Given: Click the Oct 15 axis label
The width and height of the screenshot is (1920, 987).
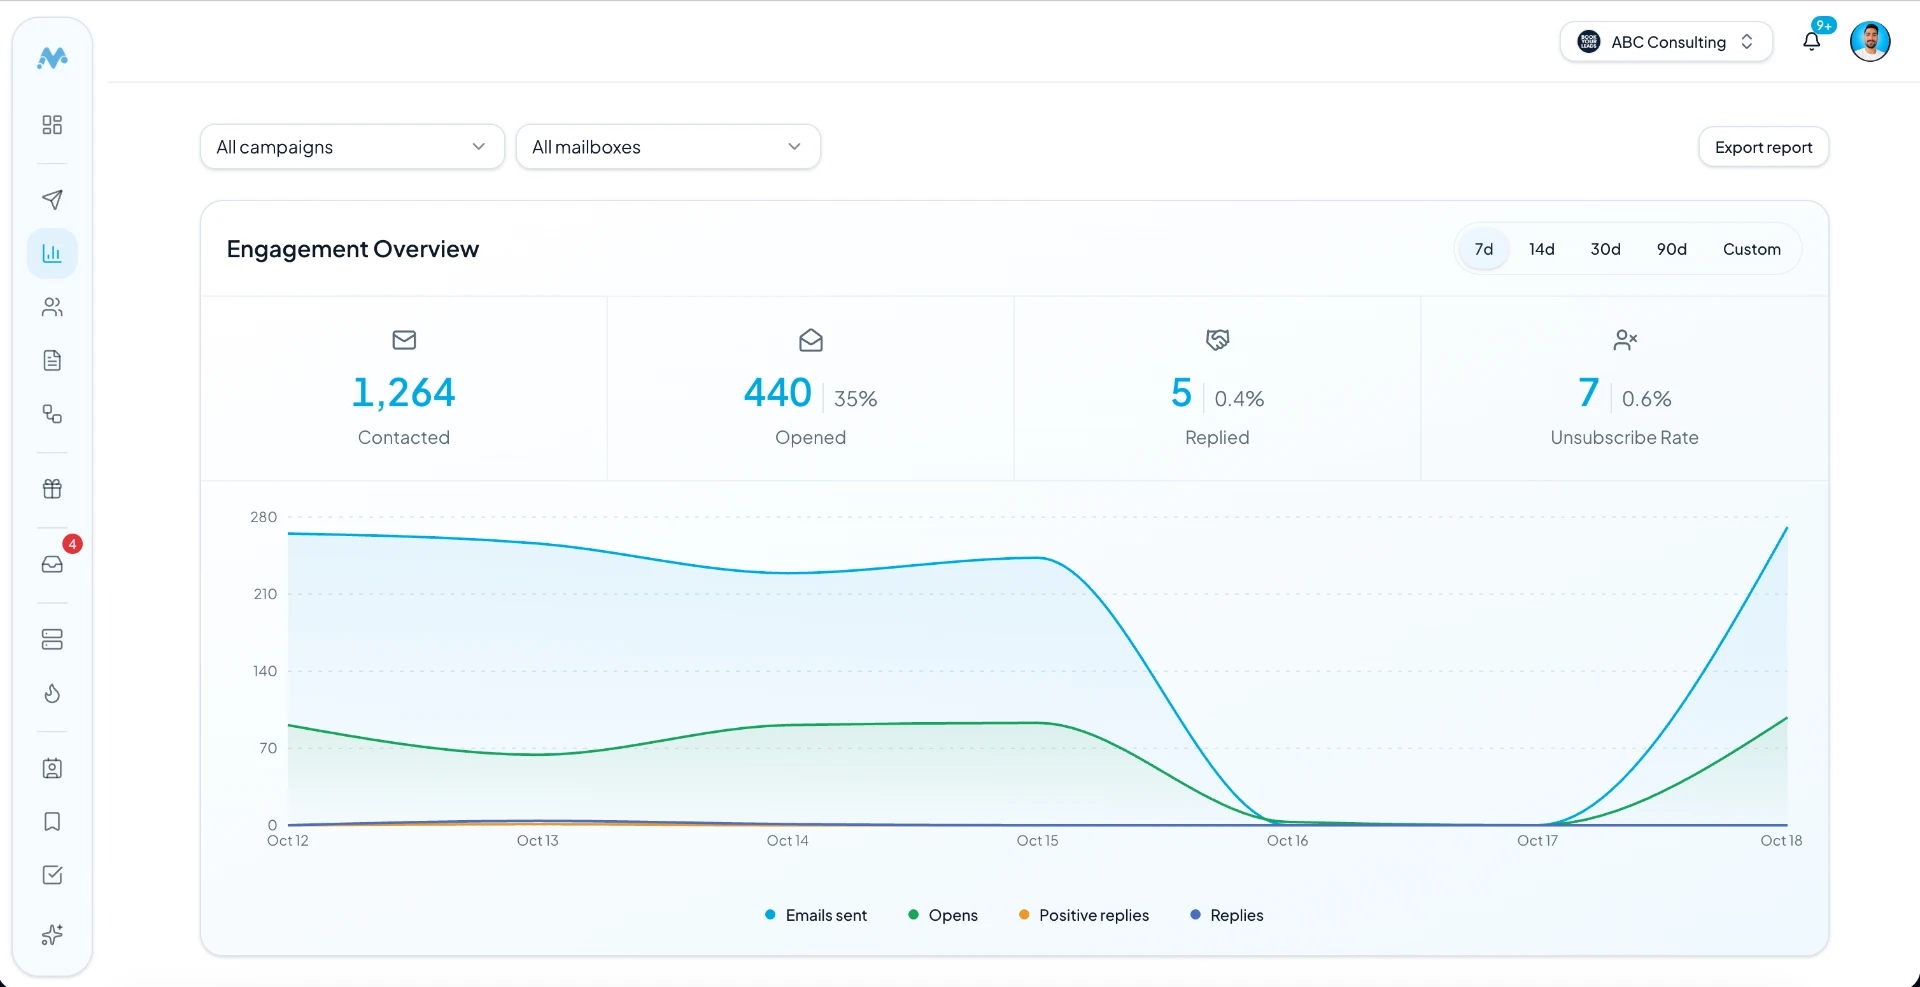Looking at the screenshot, I should 1037,841.
